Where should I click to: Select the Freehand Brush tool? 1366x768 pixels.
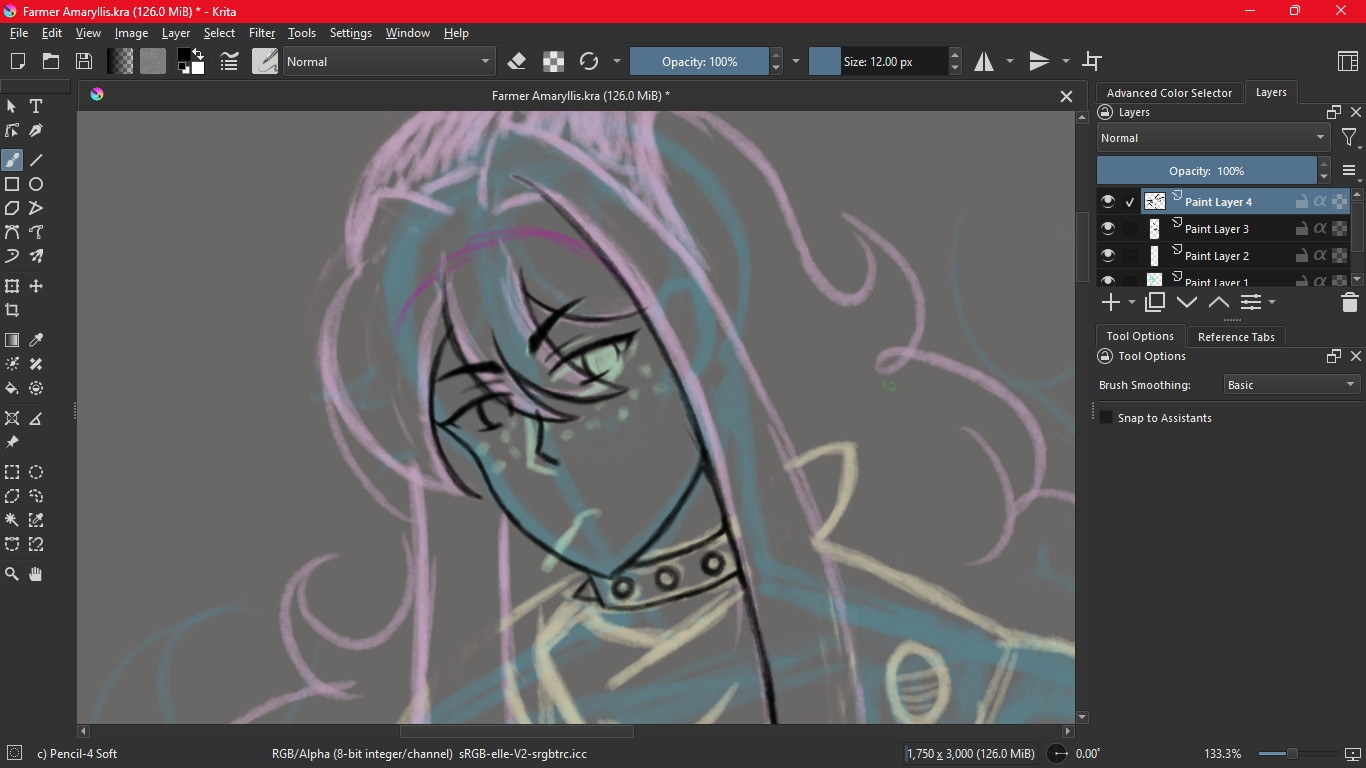12,160
